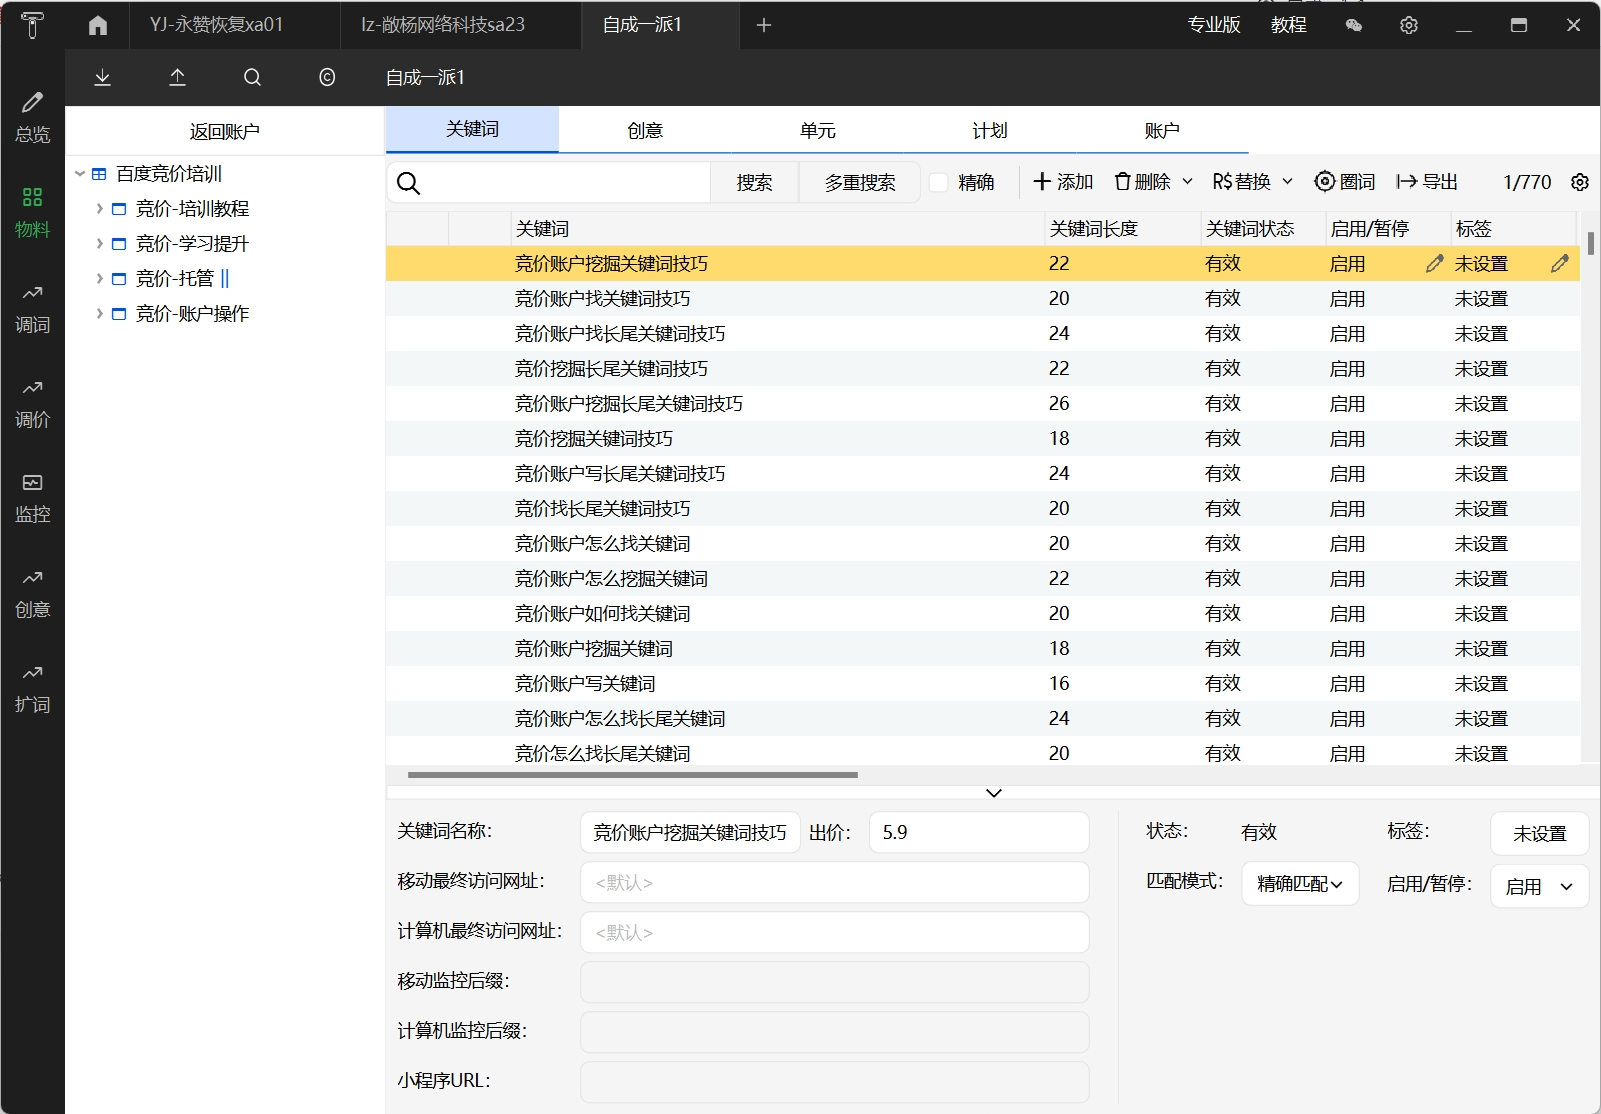
Task: Open the 启用/暂停 dropdown in detail panel
Action: tap(1539, 886)
